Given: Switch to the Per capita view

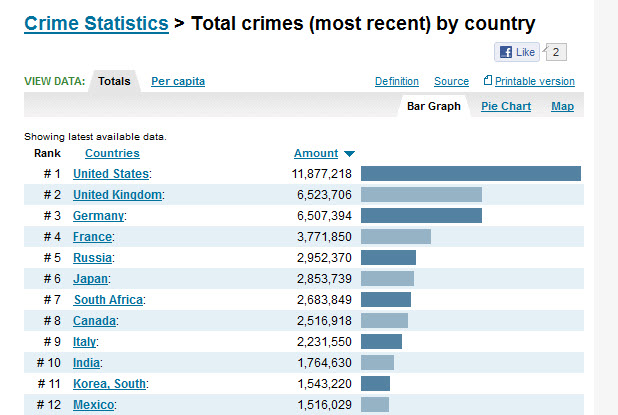Looking at the screenshot, I should [x=178, y=81].
